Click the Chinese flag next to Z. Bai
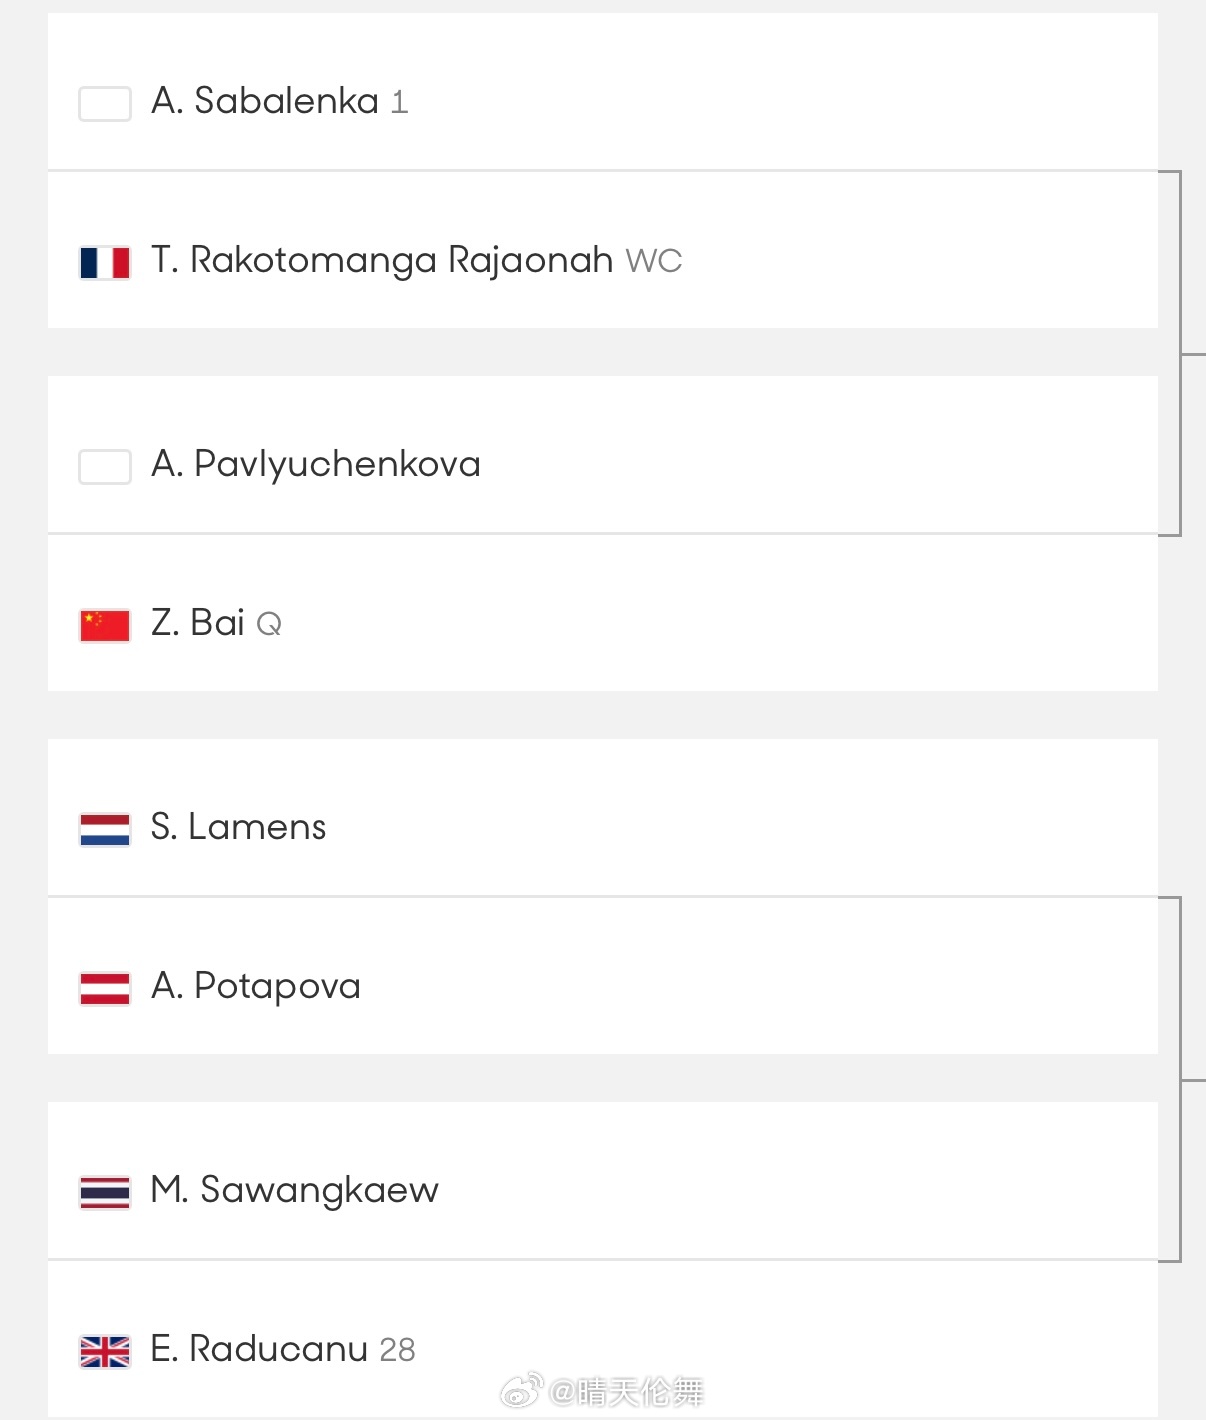The width and height of the screenshot is (1206, 1420). point(105,626)
